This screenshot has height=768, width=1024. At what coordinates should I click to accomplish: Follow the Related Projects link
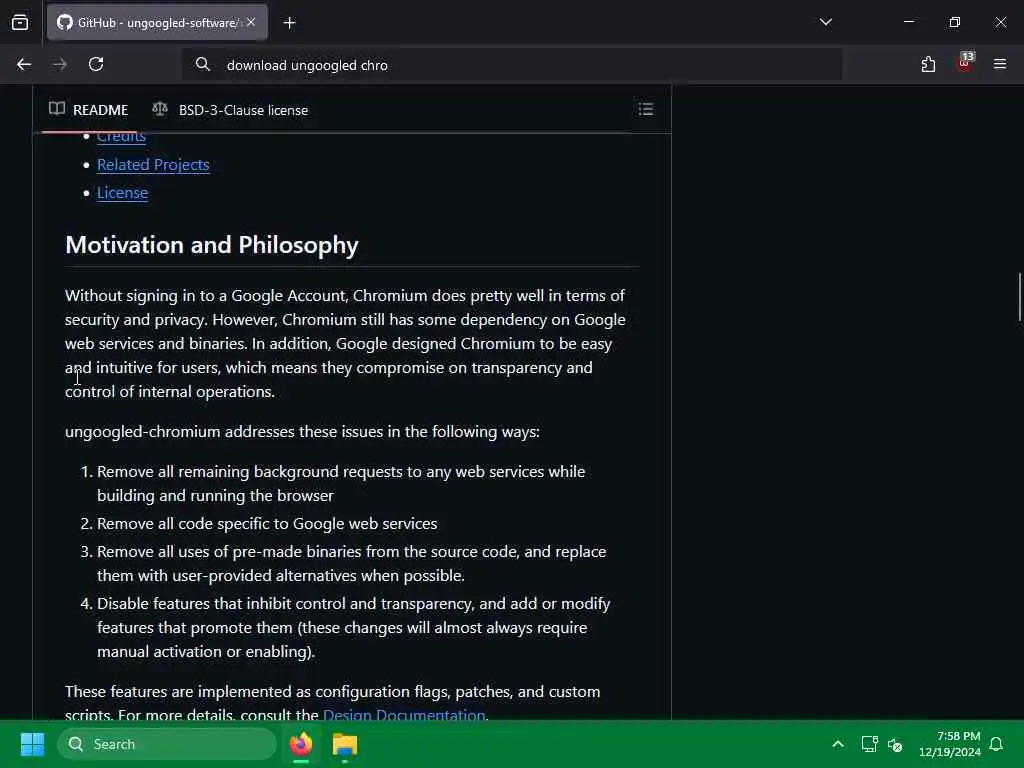pyautogui.click(x=153, y=165)
